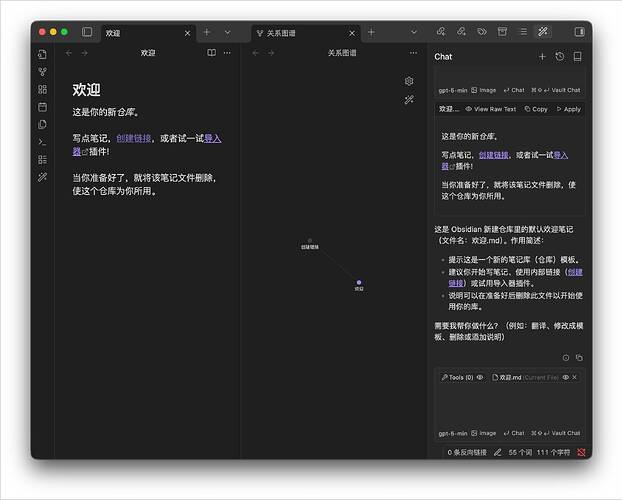Apply the quoted note block
Image resolution: width=622 pixels, height=500 pixels.
(x=569, y=109)
